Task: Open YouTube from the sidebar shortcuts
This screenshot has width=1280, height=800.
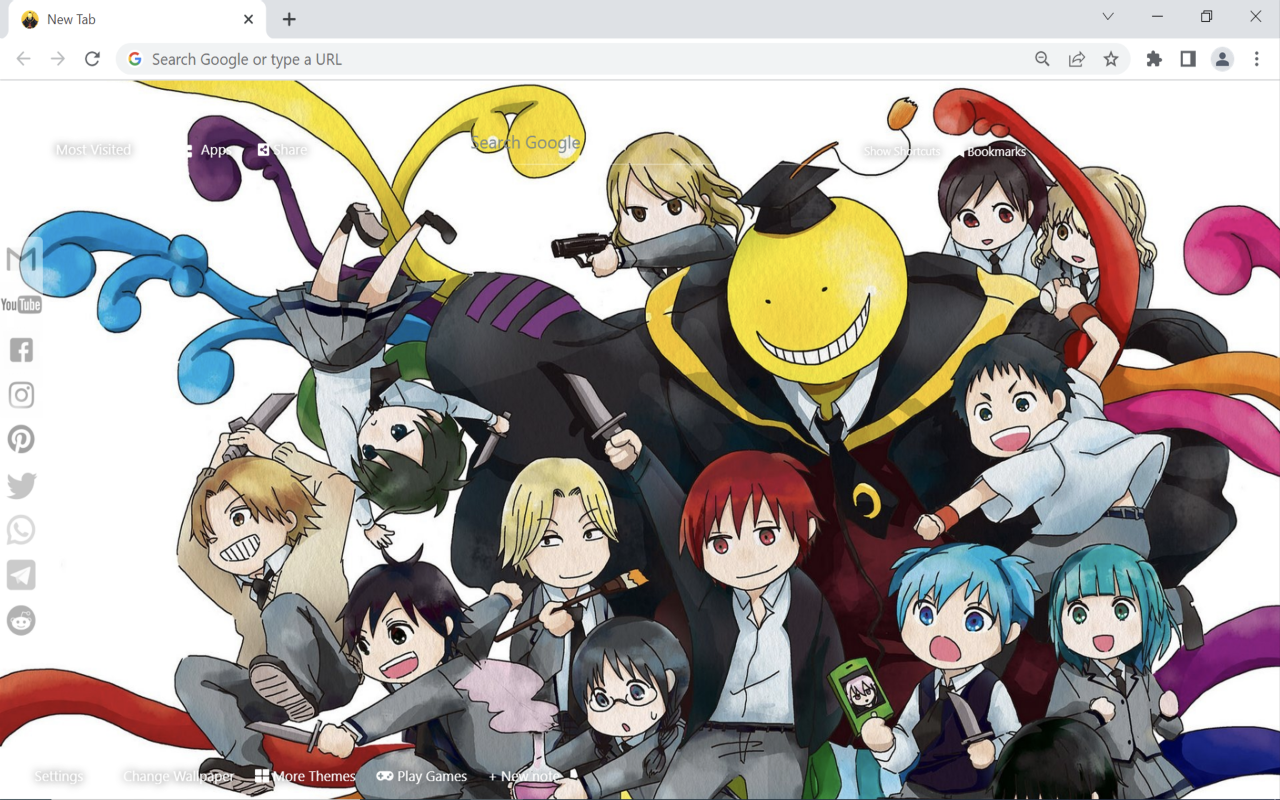Action: pos(21,305)
